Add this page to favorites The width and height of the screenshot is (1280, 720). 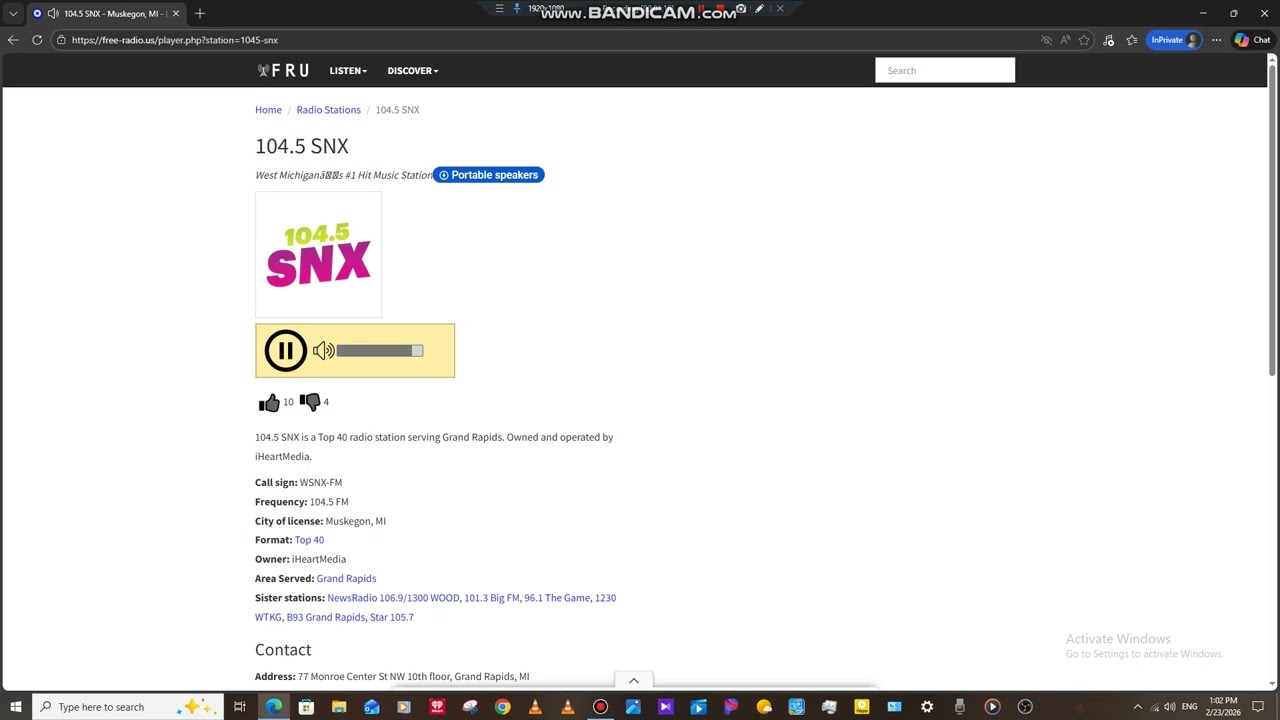1084,40
